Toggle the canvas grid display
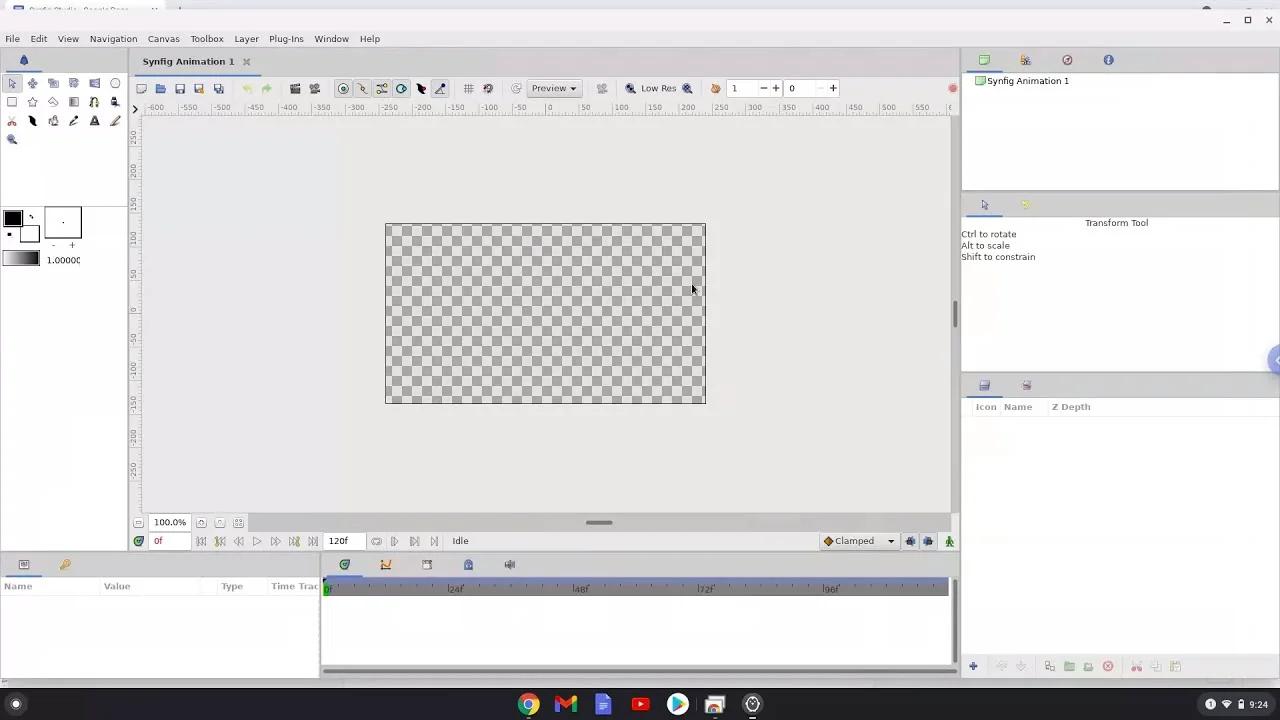Viewport: 1280px width, 720px height. click(468, 88)
